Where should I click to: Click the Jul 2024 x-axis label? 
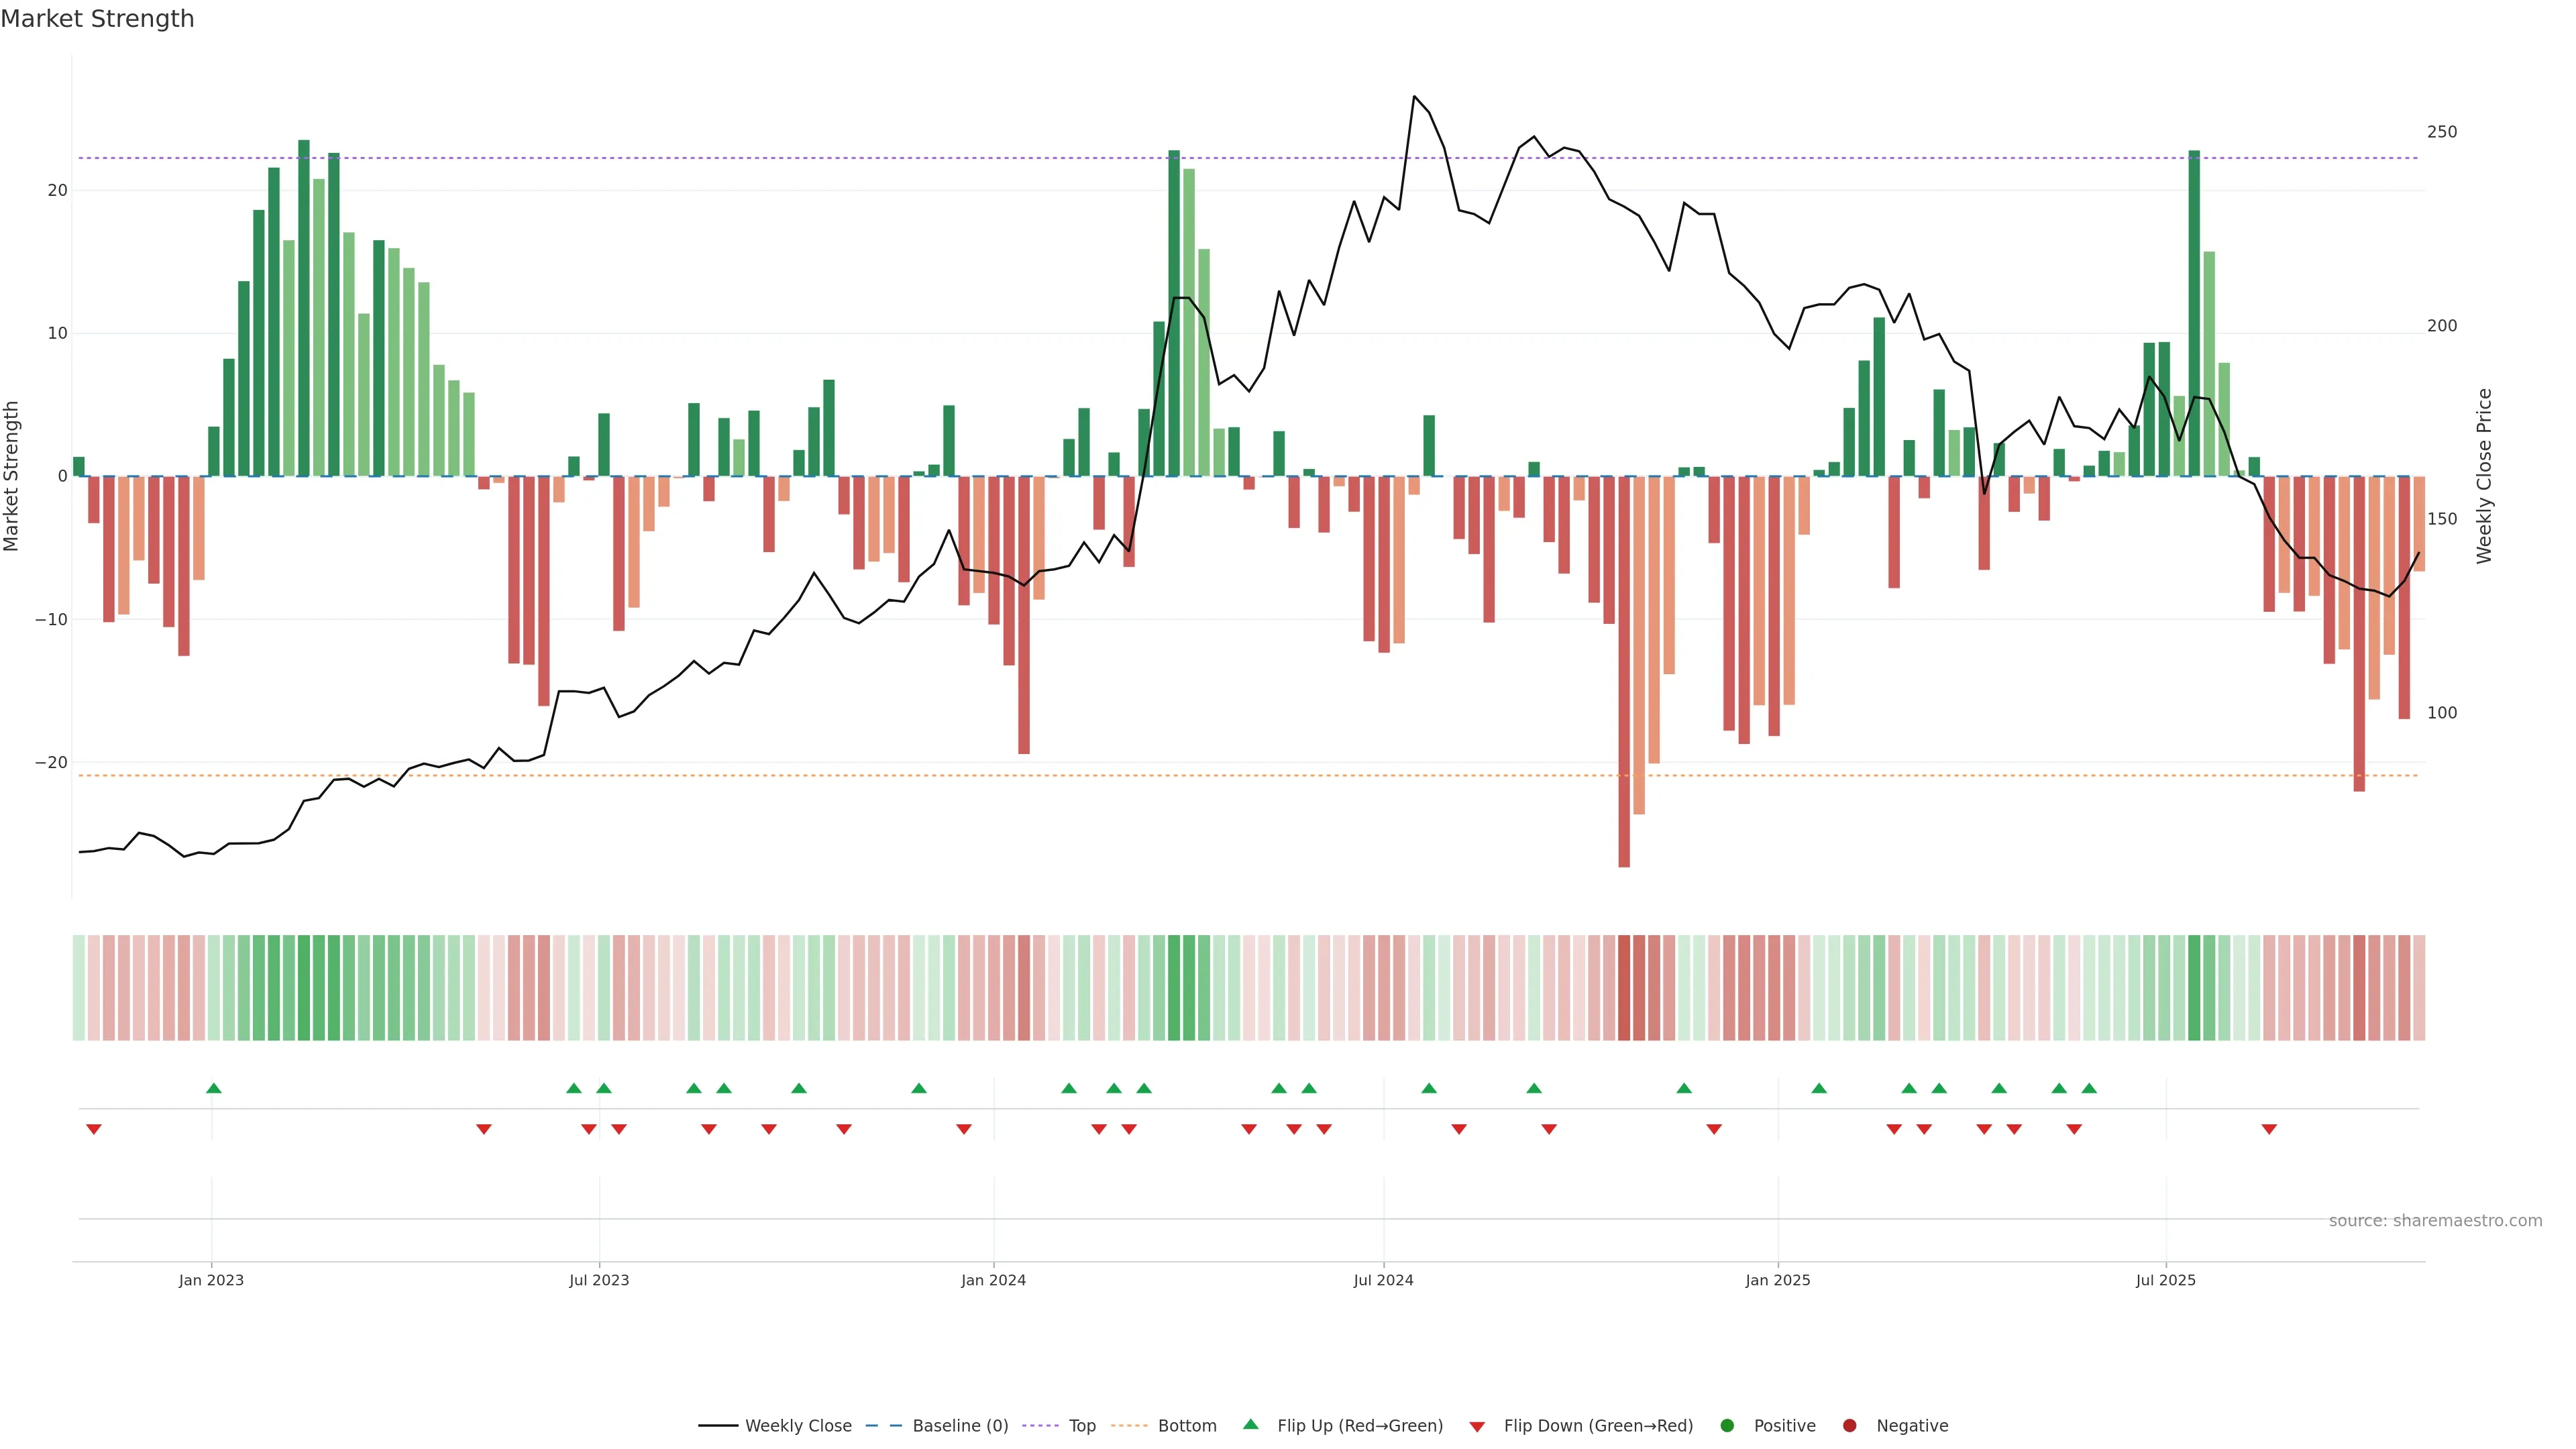(1383, 1280)
